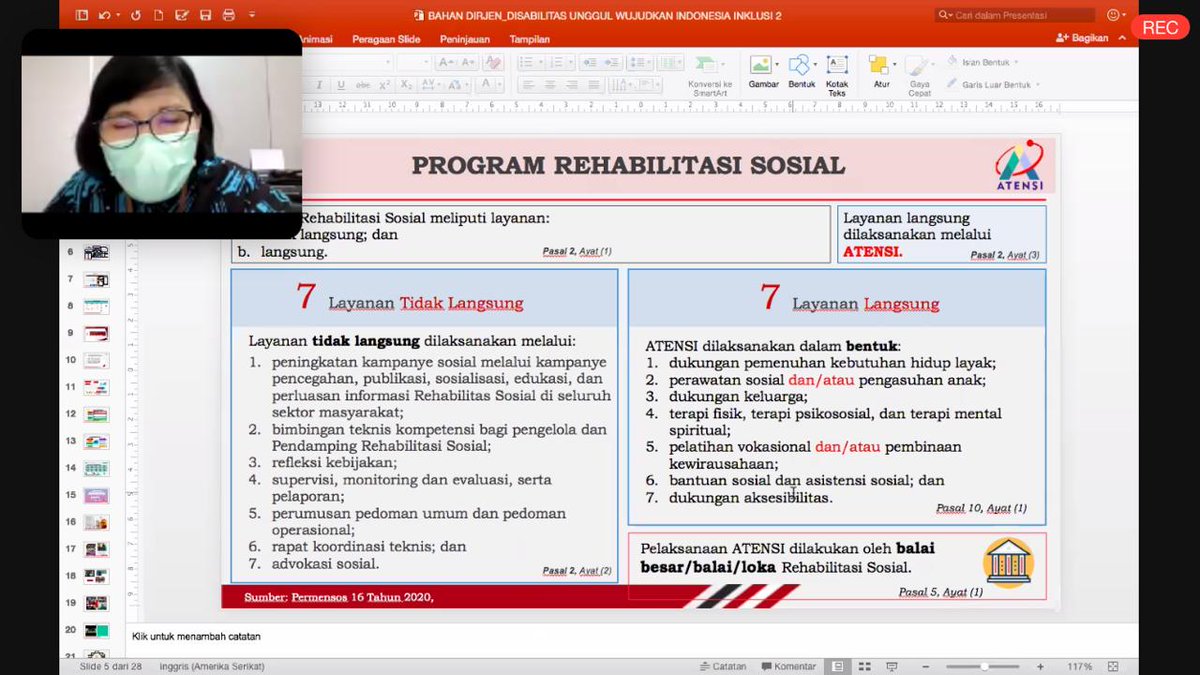The height and width of the screenshot is (675, 1200).
Task: Click the Print icon in title bar
Action: click(229, 15)
